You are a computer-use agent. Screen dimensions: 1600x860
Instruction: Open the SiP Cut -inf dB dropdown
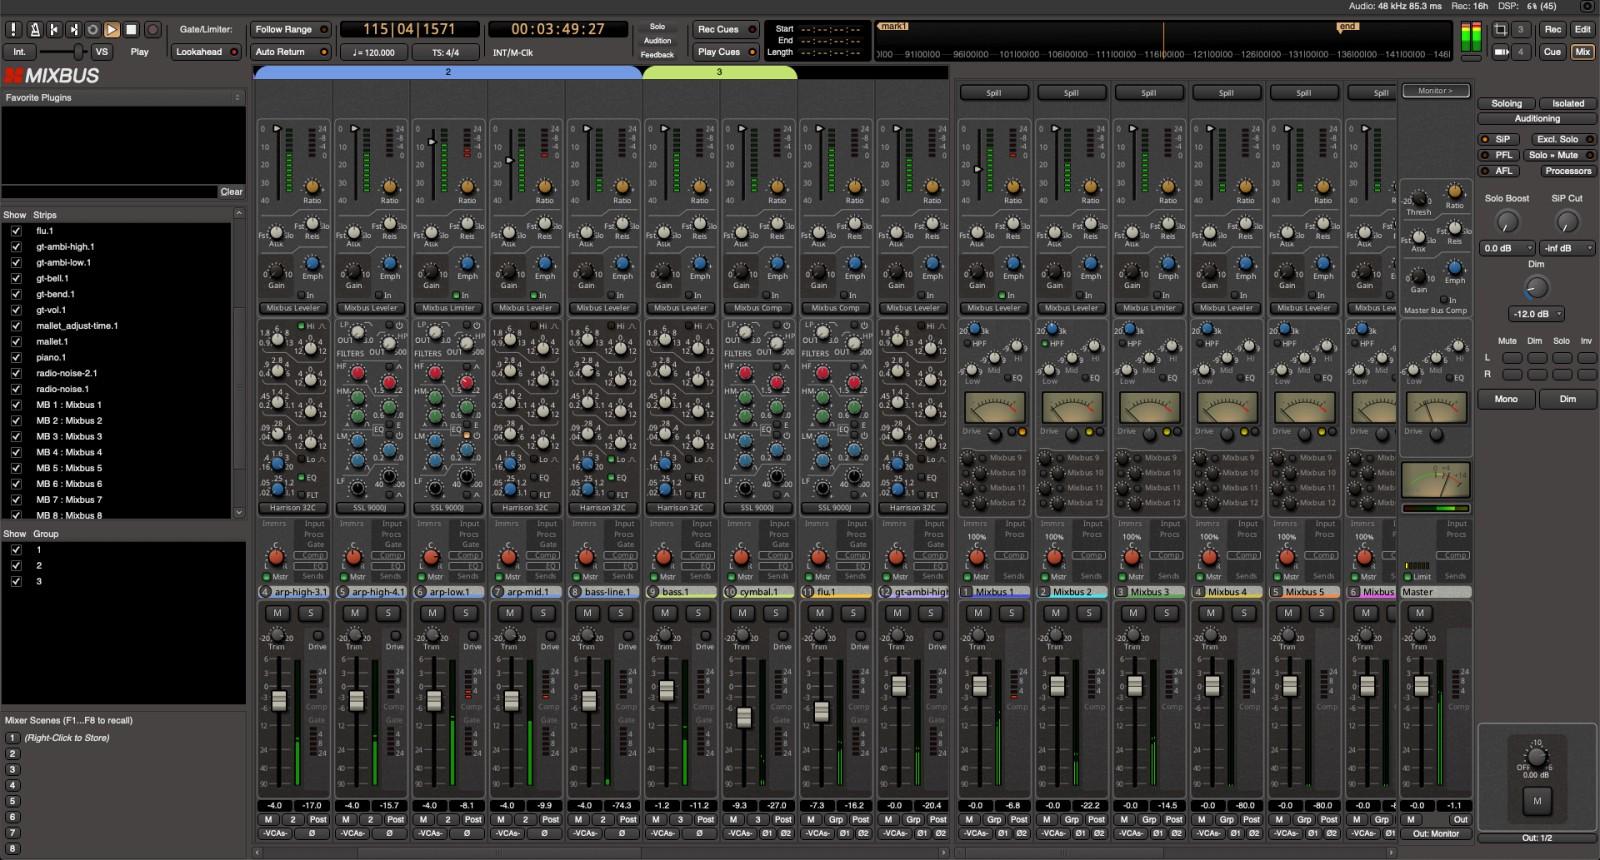point(1567,248)
